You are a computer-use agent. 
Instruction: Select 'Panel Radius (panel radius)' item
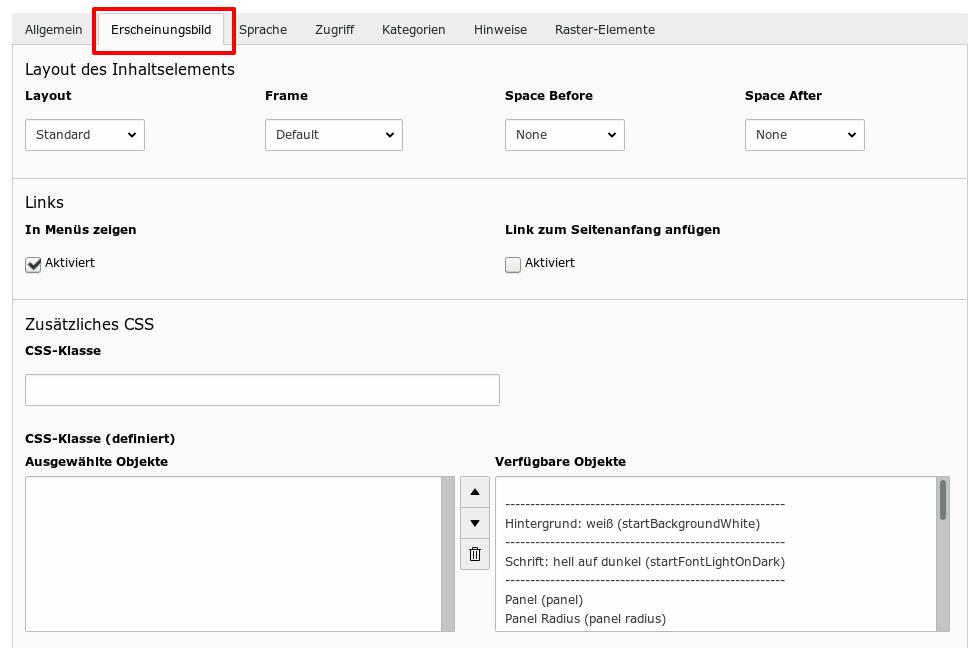pyautogui.click(x=585, y=619)
